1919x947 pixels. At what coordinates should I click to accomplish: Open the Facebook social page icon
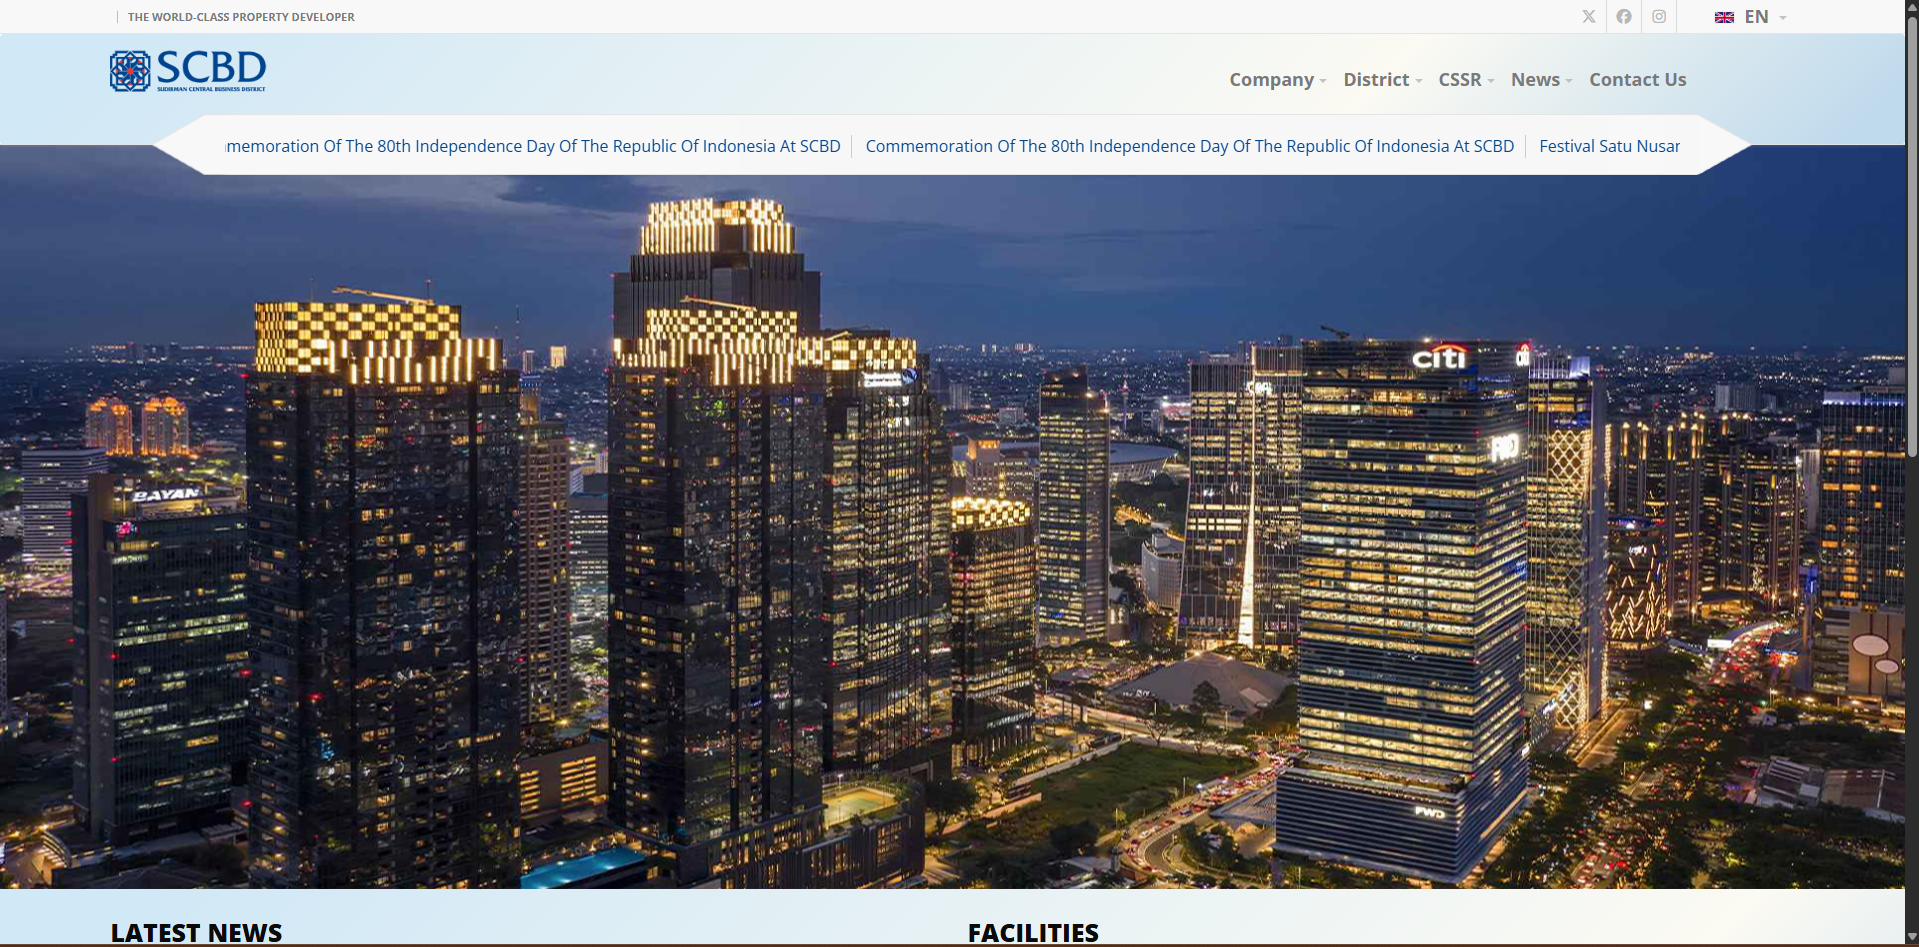(x=1624, y=17)
